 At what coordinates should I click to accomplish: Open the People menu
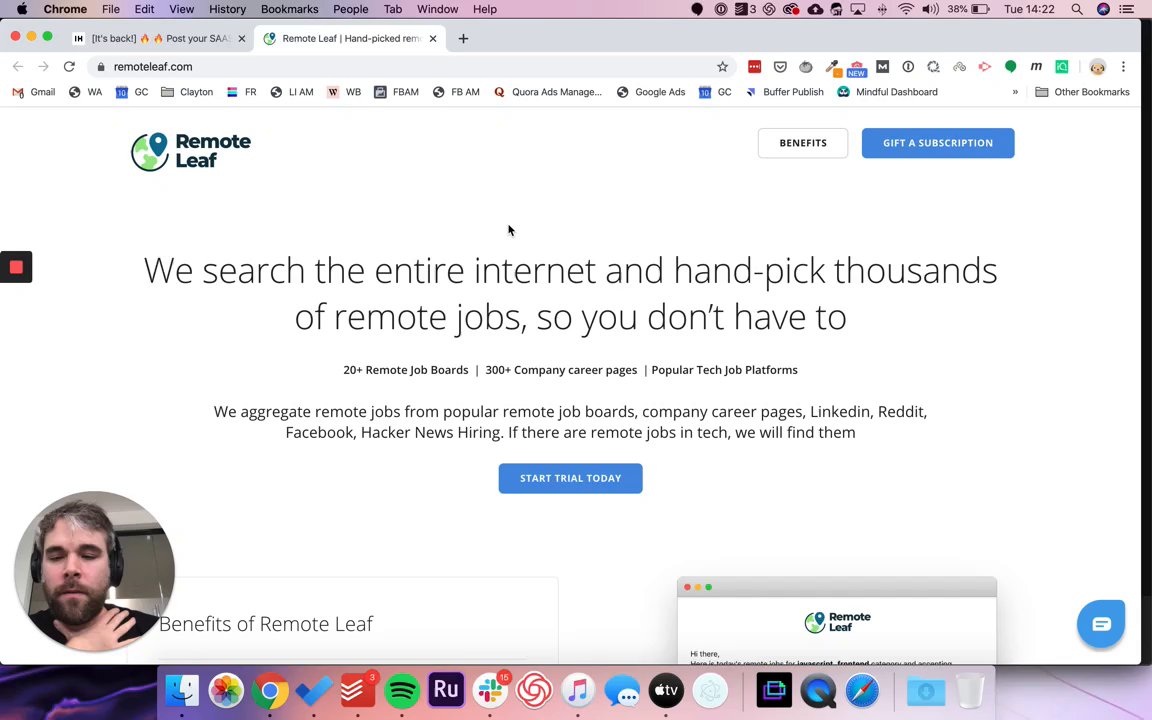coord(350,10)
